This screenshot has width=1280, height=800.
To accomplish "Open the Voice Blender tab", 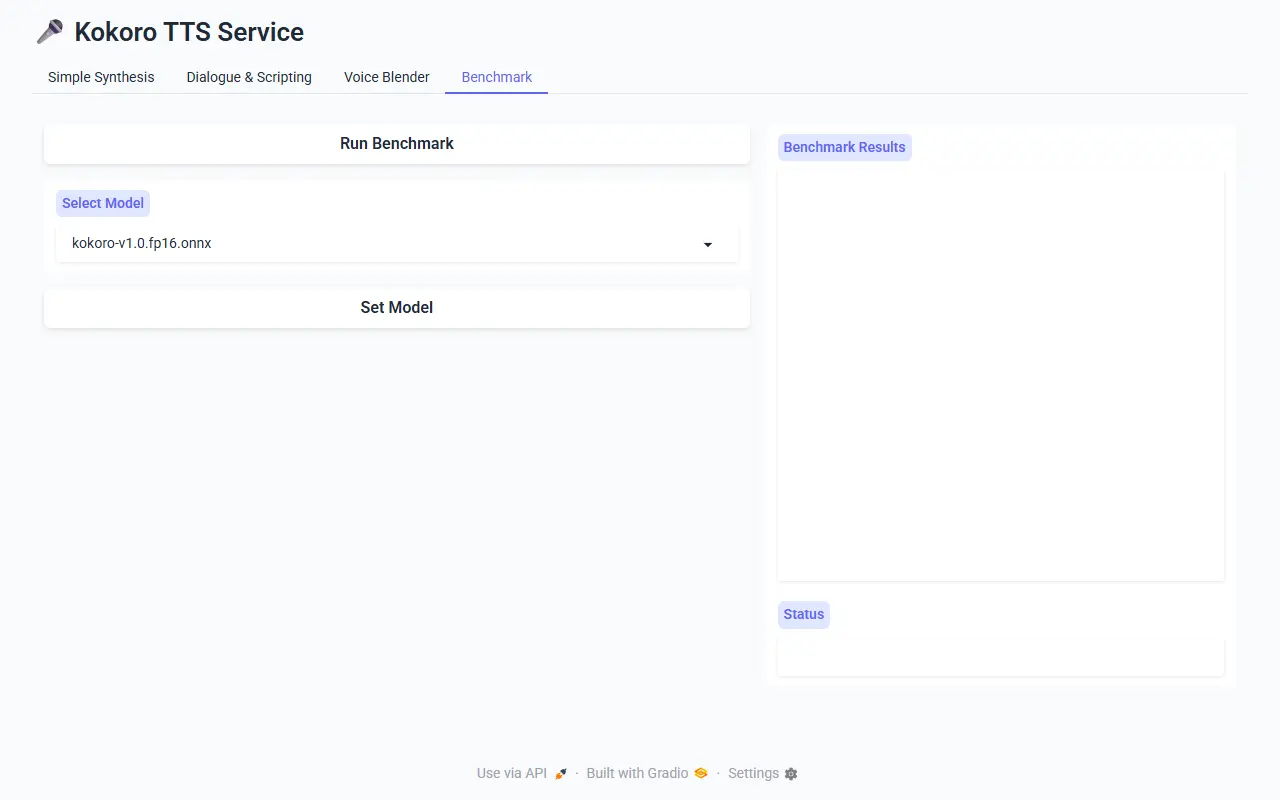I will pyautogui.click(x=386, y=77).
